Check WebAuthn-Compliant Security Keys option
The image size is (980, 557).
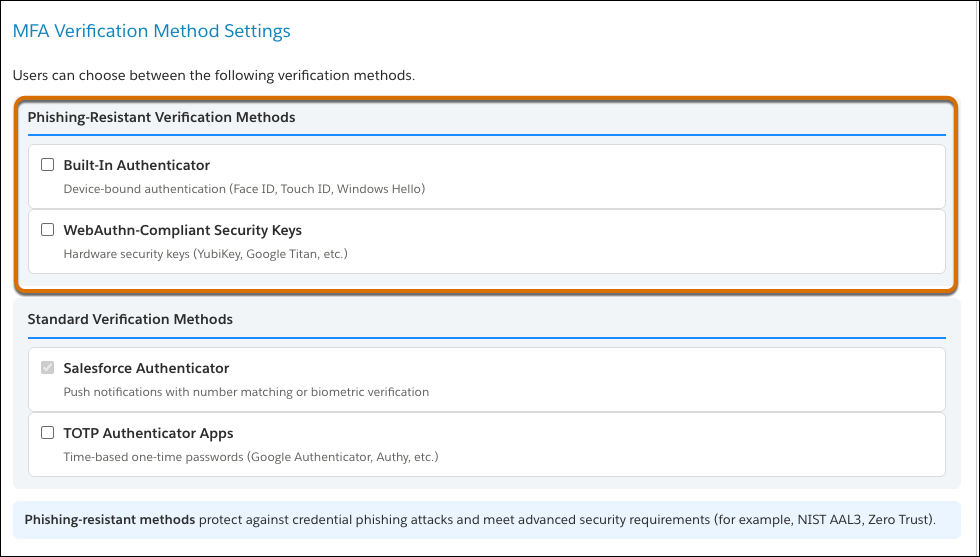[48, 230]
